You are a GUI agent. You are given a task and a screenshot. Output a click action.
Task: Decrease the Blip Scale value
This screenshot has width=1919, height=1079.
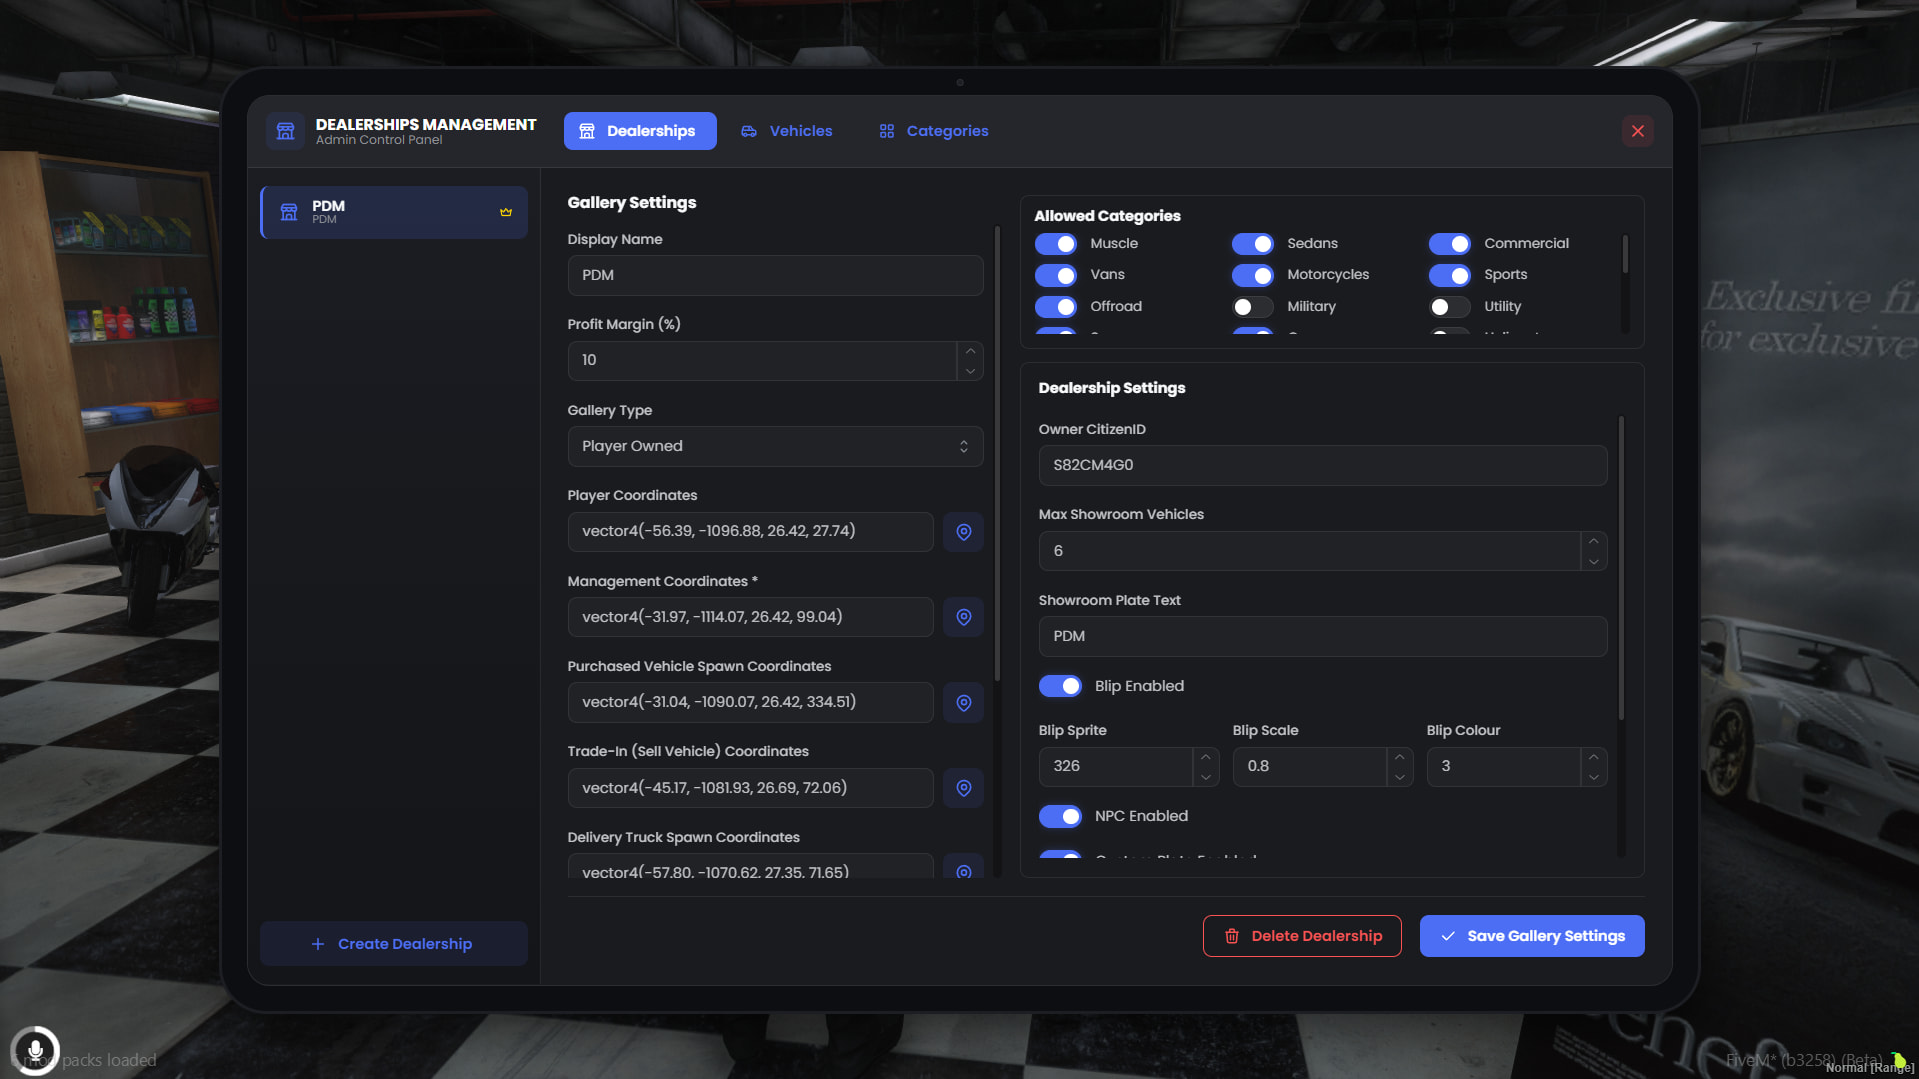[x=1400, y=777]
